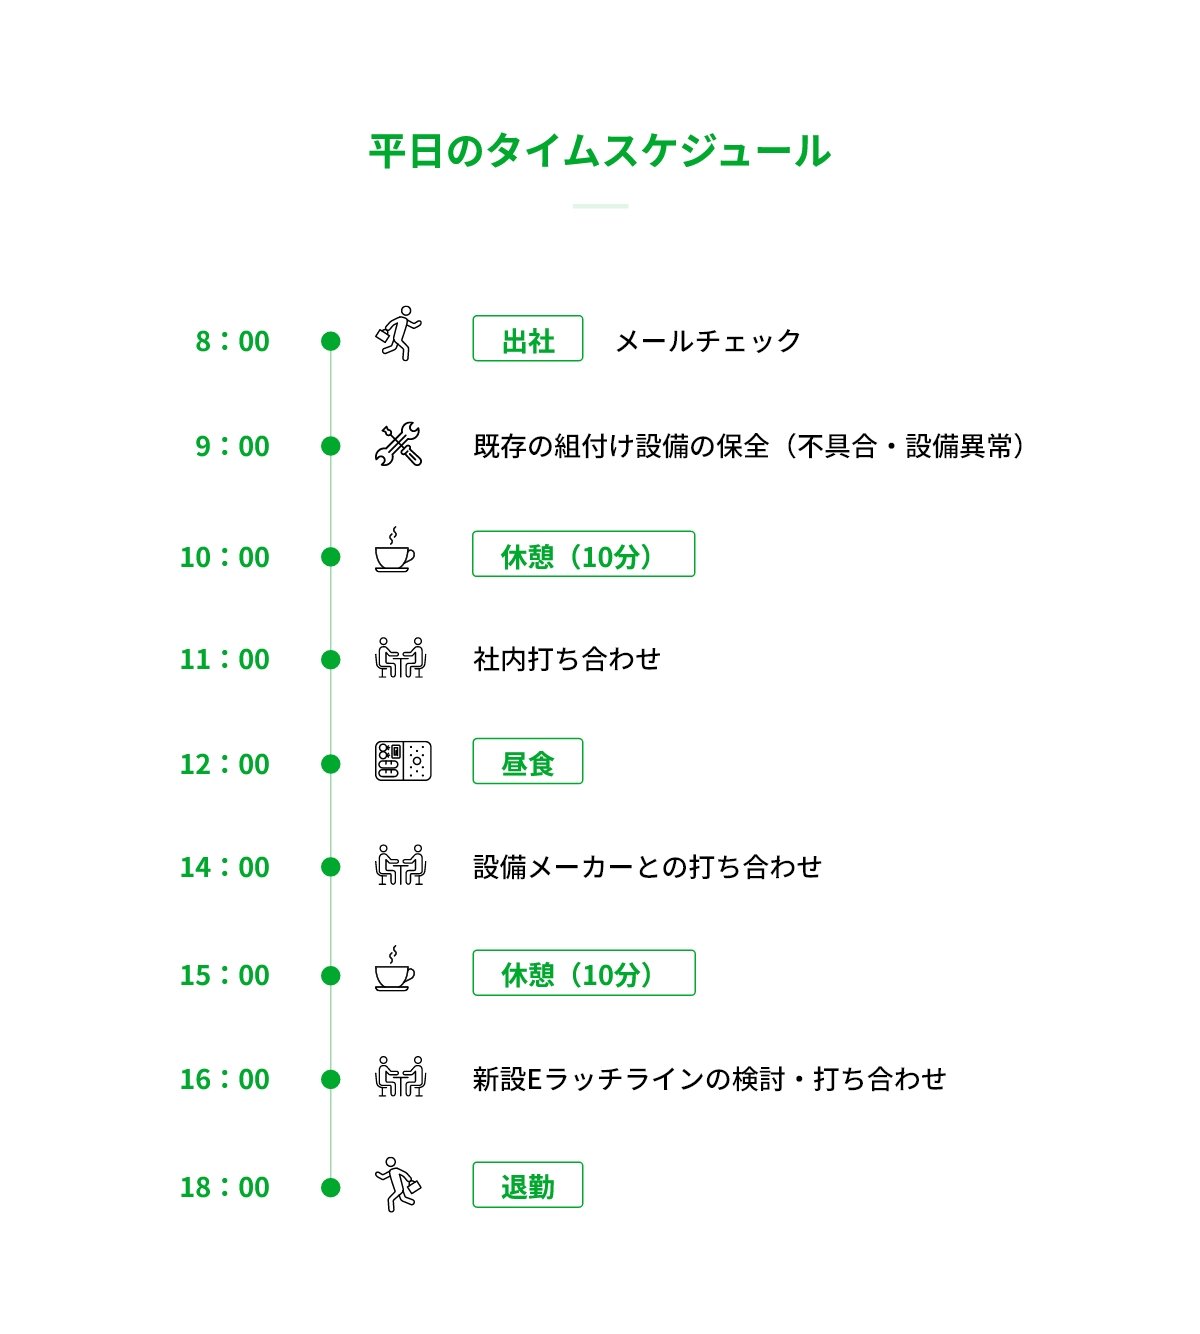Click the 平日のタイムスケジュール heading

pyautogui.click(x=600, y=151)
